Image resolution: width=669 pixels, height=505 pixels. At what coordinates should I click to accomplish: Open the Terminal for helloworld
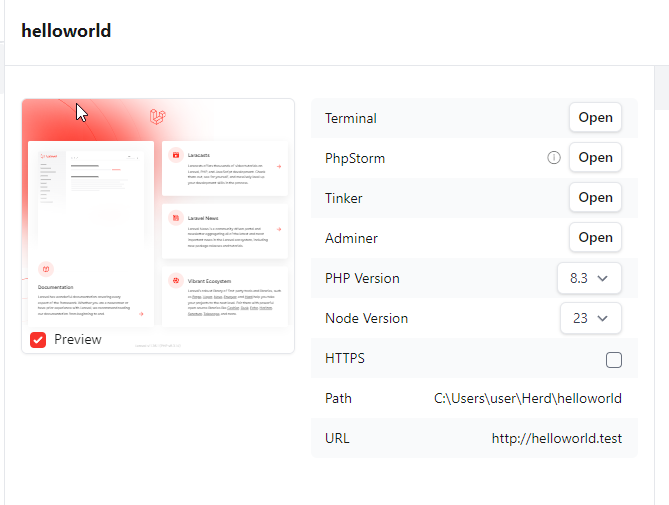[x=595, y=117]
